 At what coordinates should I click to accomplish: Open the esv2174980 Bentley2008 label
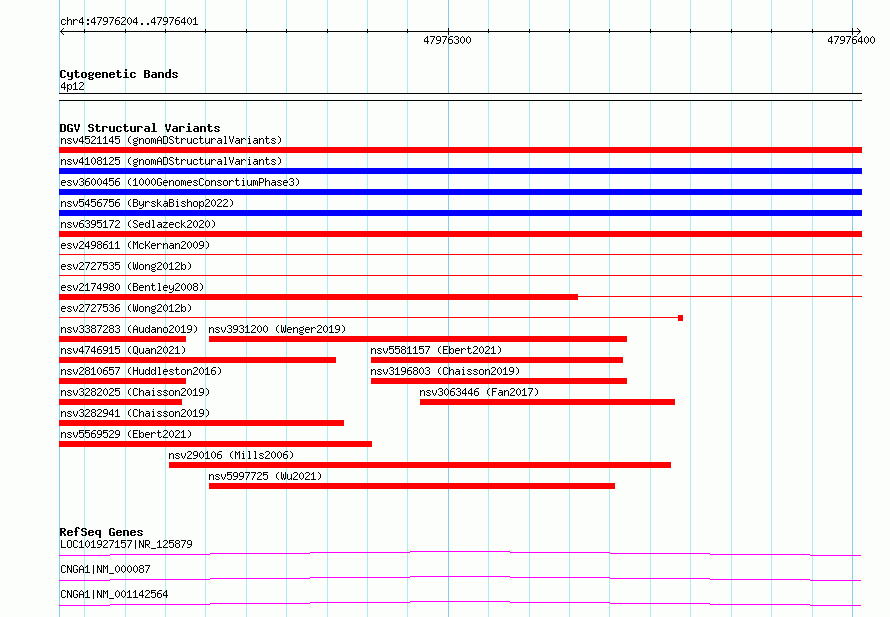(132, 287)
